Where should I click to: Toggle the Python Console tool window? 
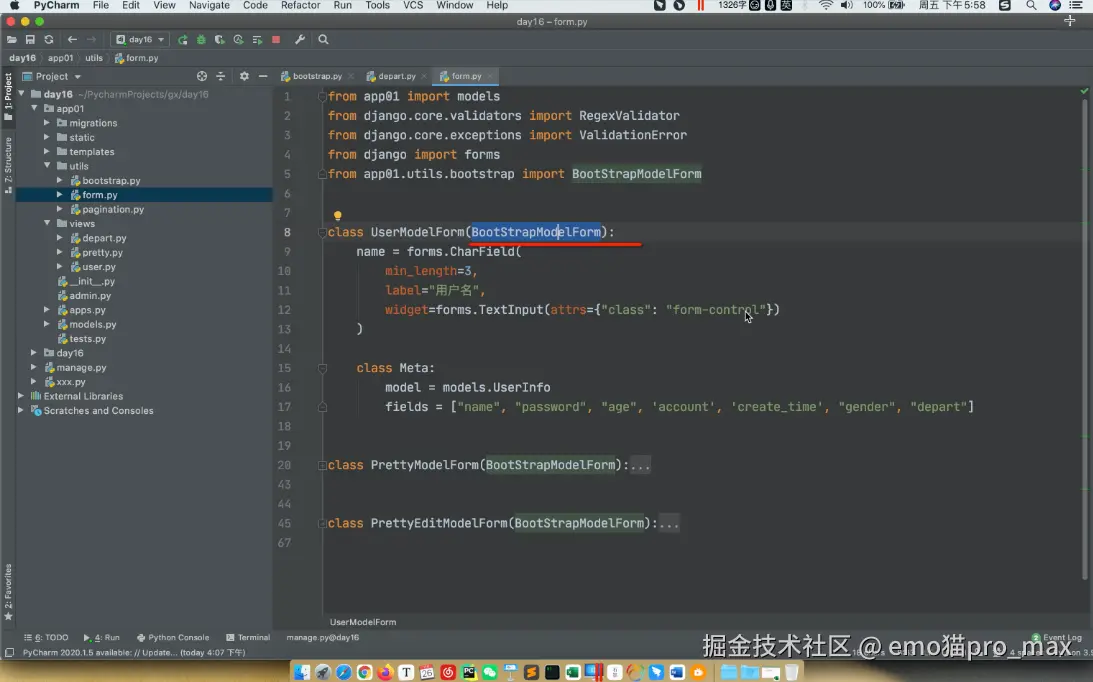tap(173, 637)
